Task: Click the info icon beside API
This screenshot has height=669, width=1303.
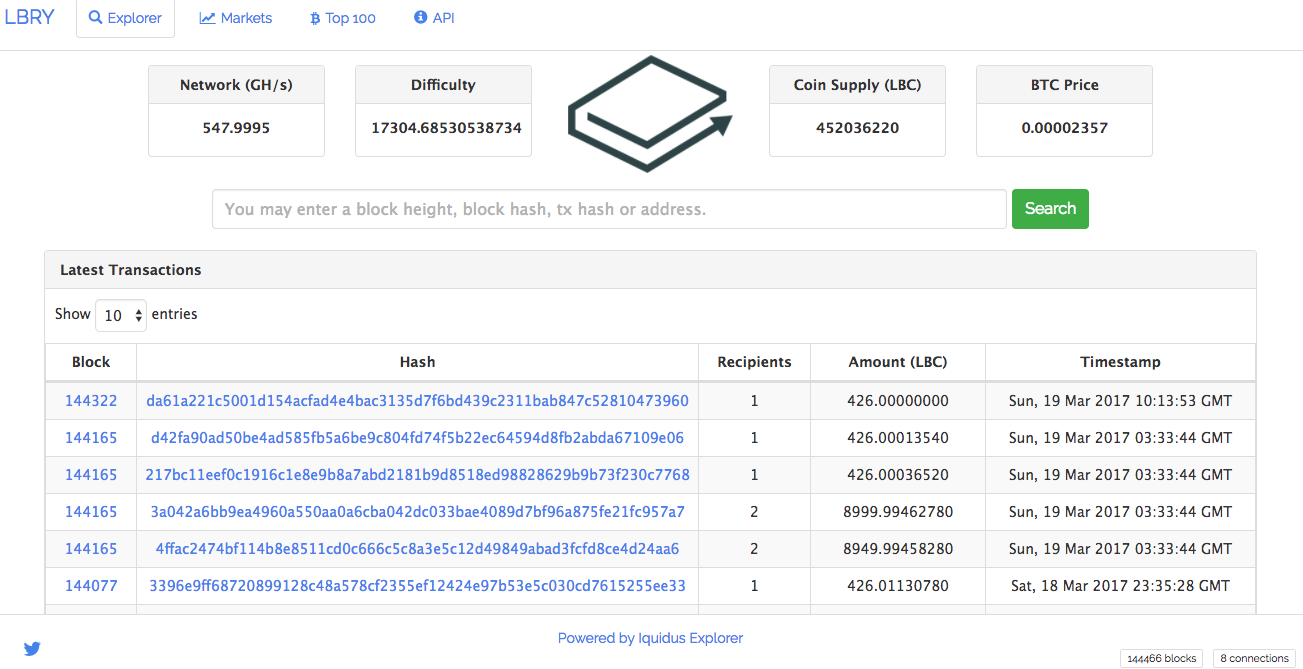Action: (x=420, y=18)
